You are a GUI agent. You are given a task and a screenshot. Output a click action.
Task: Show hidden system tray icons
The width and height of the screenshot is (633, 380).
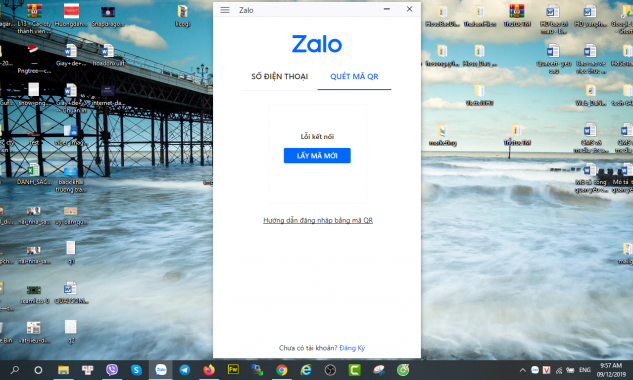522,370
